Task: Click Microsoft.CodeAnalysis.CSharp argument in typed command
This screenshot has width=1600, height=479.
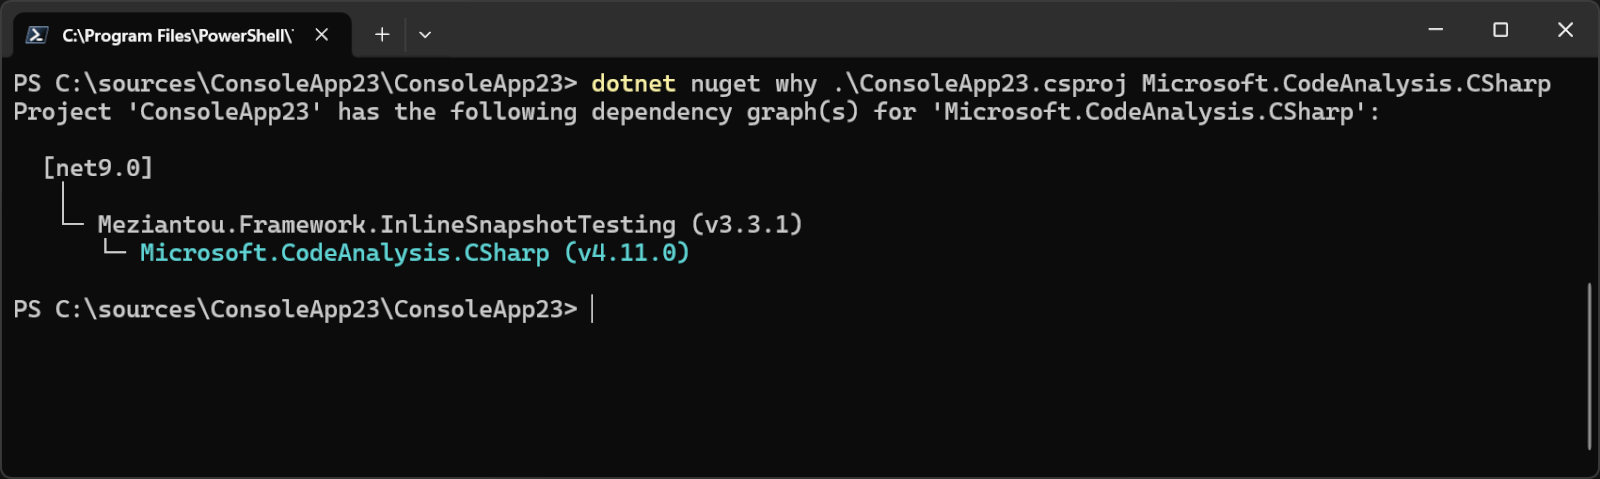Action: click(x=1346, y=84)
